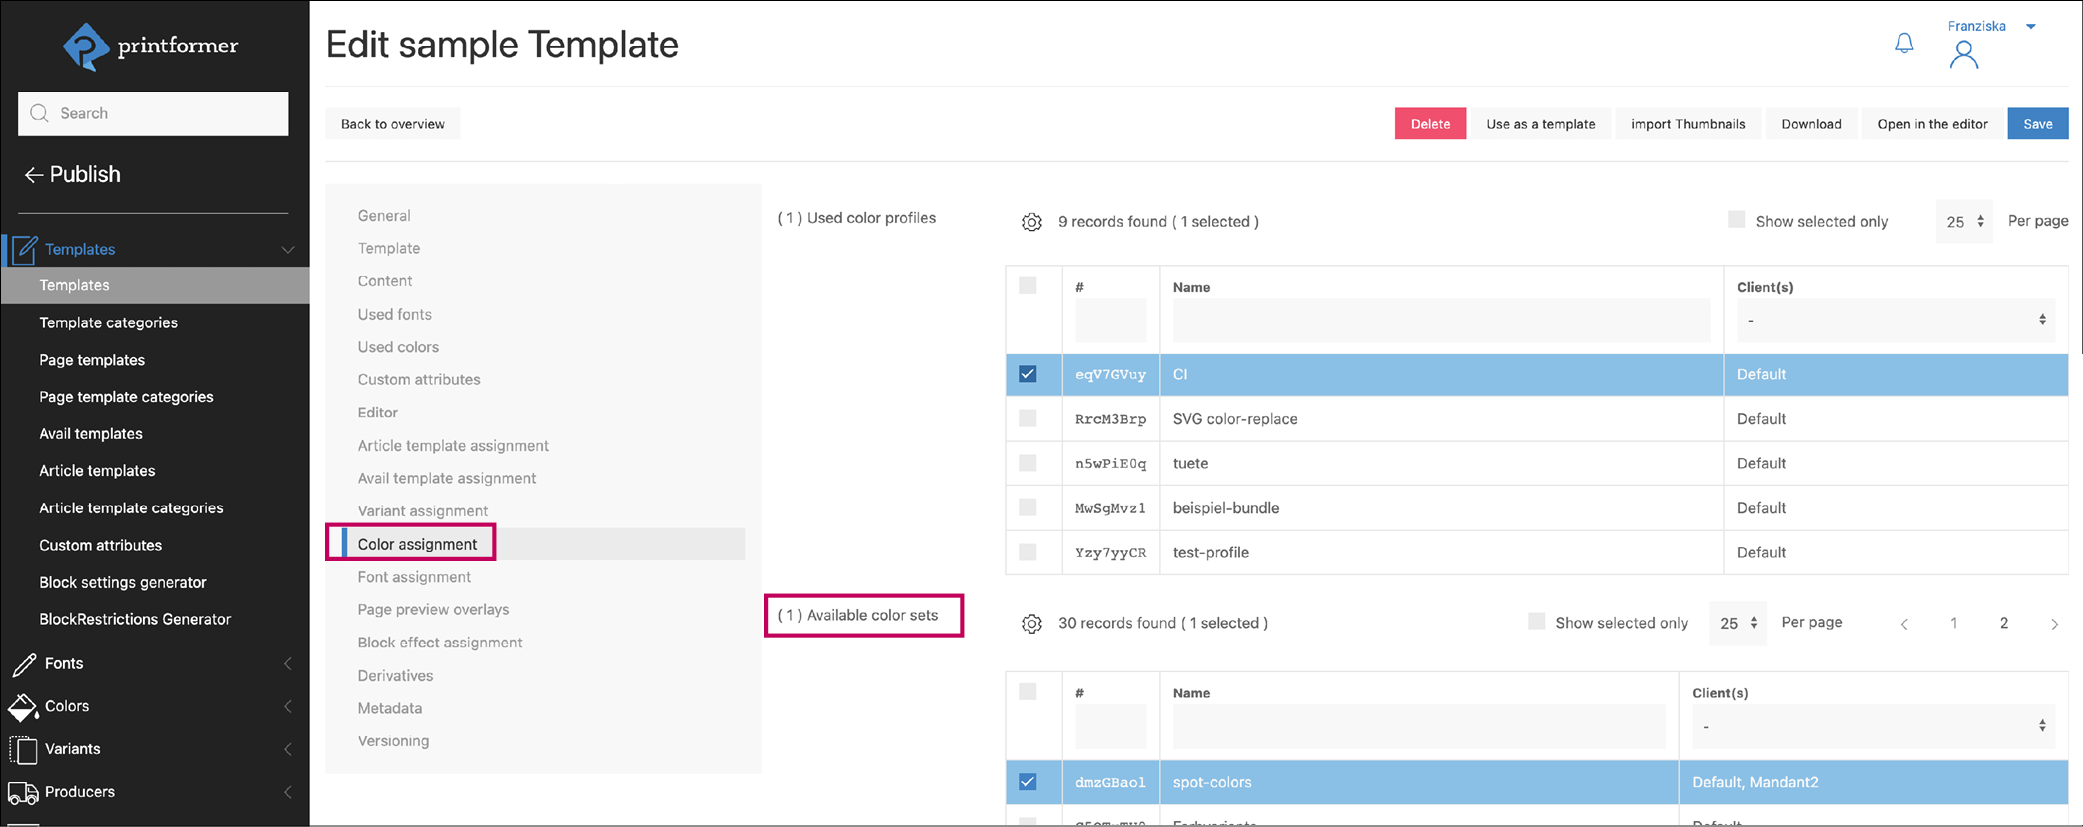Click the Save button
This screenshot has height=827, width=2083.
click(2037, 124)
